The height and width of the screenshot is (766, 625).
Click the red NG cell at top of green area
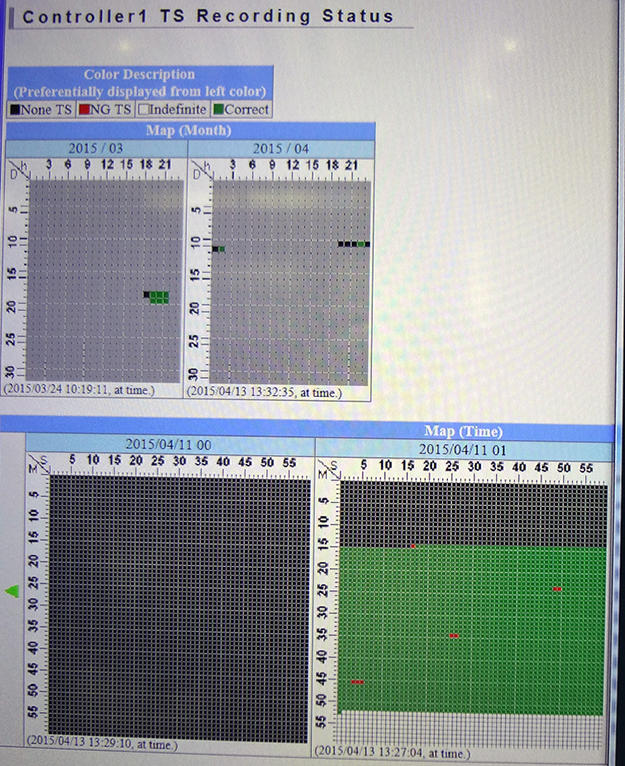coord(412,546)
